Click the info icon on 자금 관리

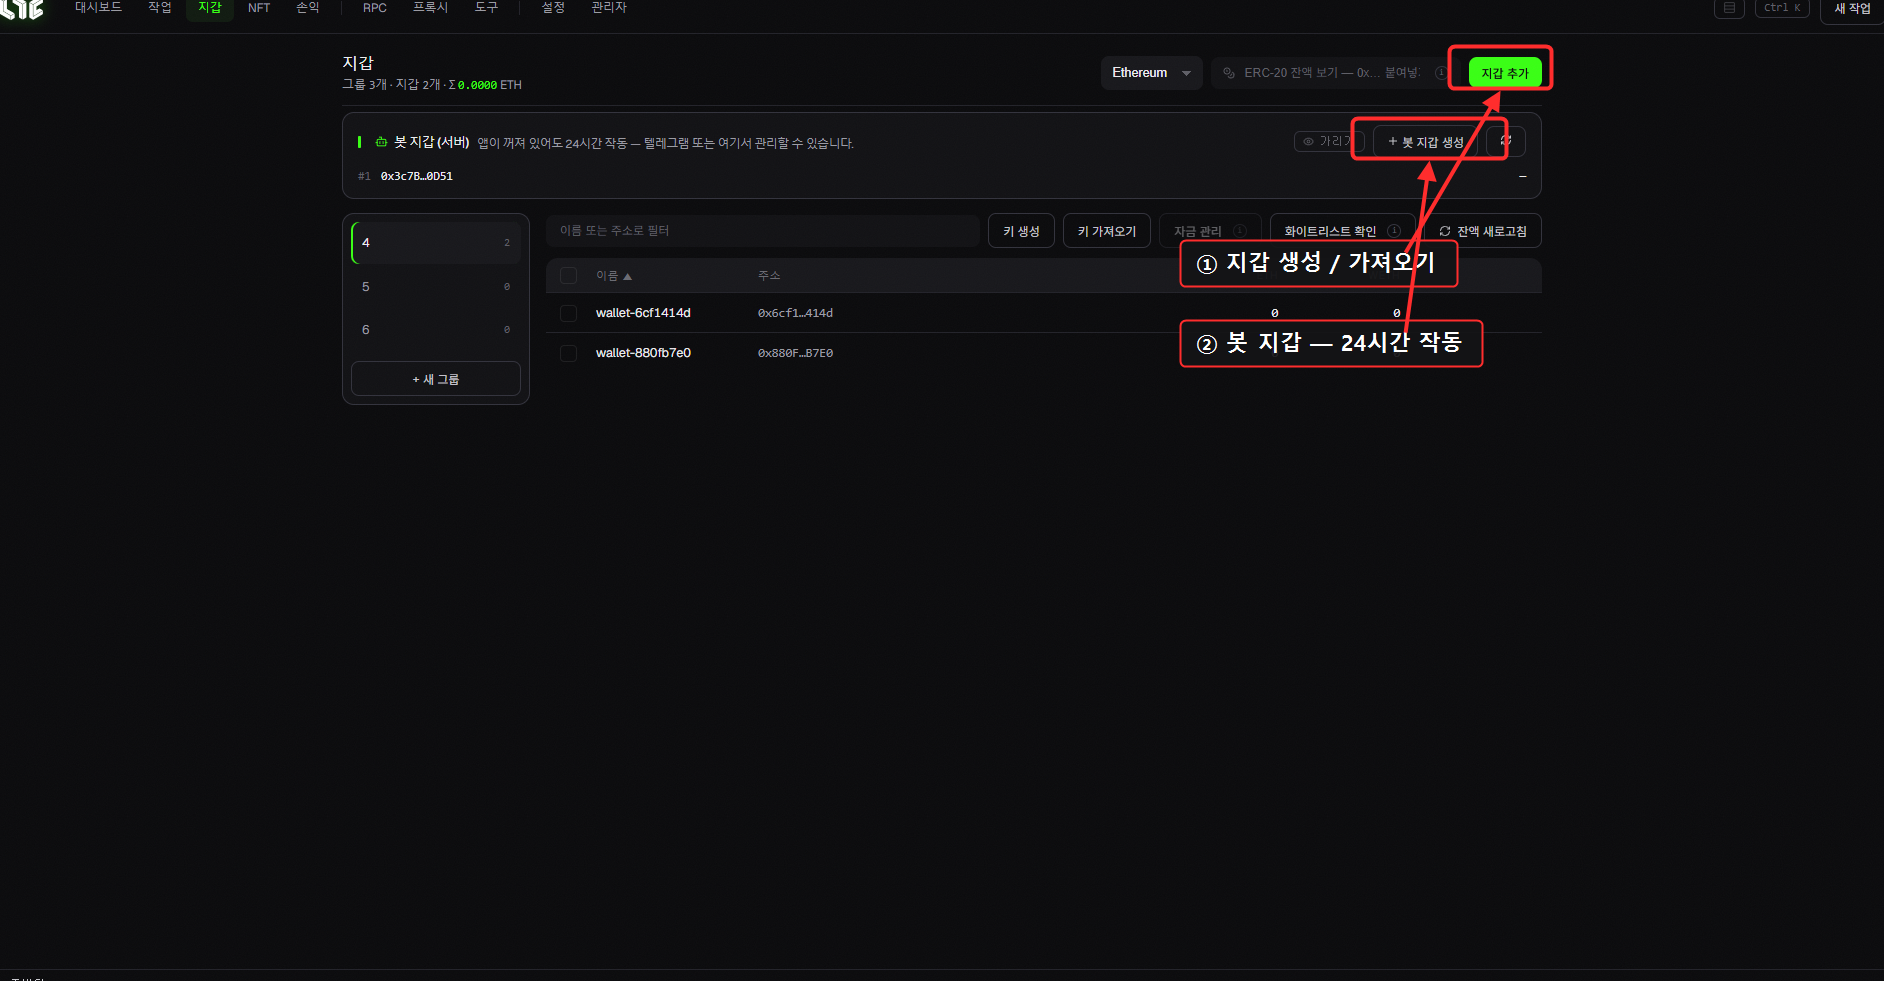1240,231
